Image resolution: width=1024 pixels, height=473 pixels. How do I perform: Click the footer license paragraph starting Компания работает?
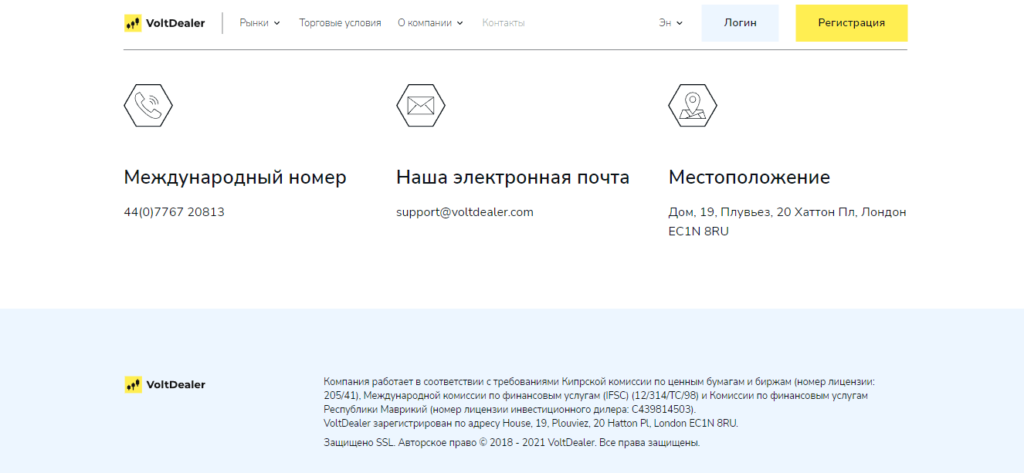pyautogui.click(x=599, y=395)
